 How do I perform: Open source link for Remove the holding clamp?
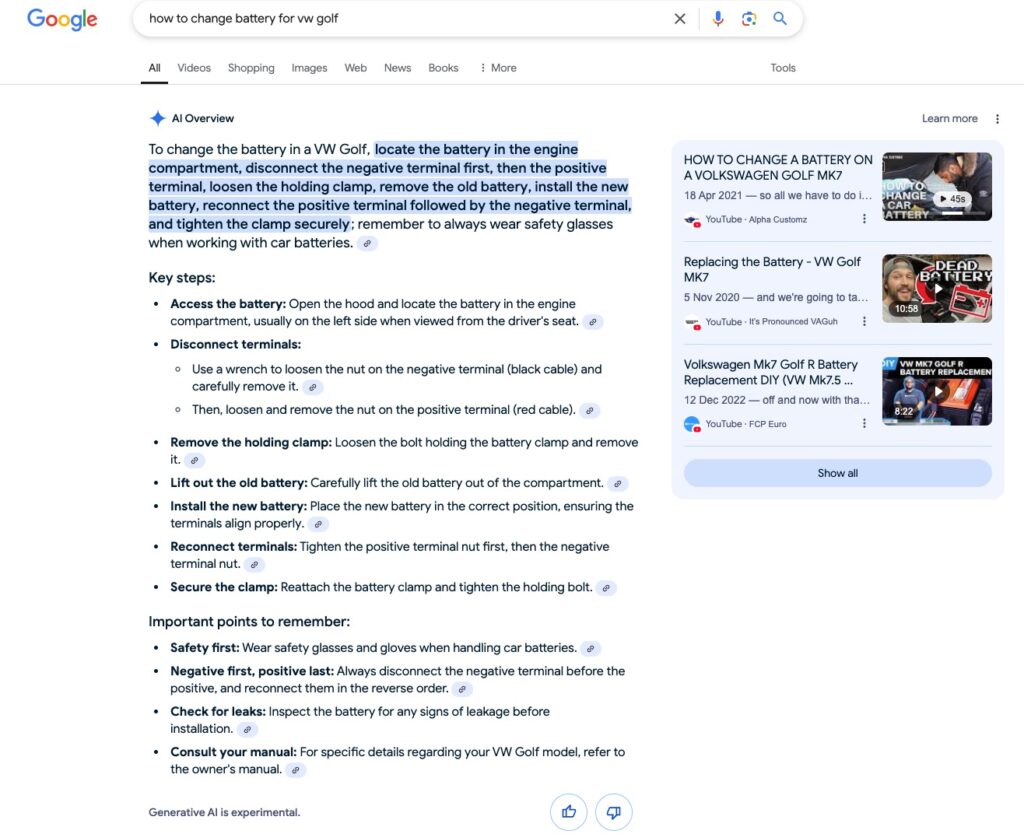(x=194, y=460)
